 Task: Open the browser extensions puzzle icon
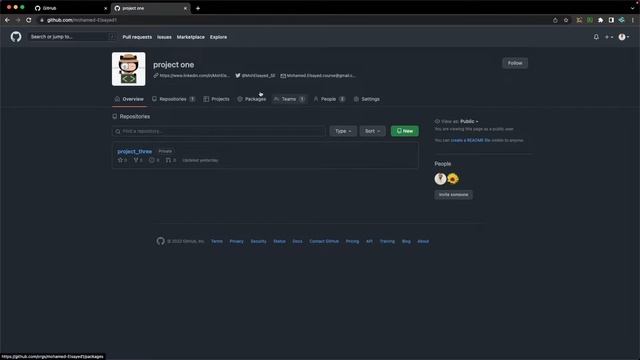[600, 20]
